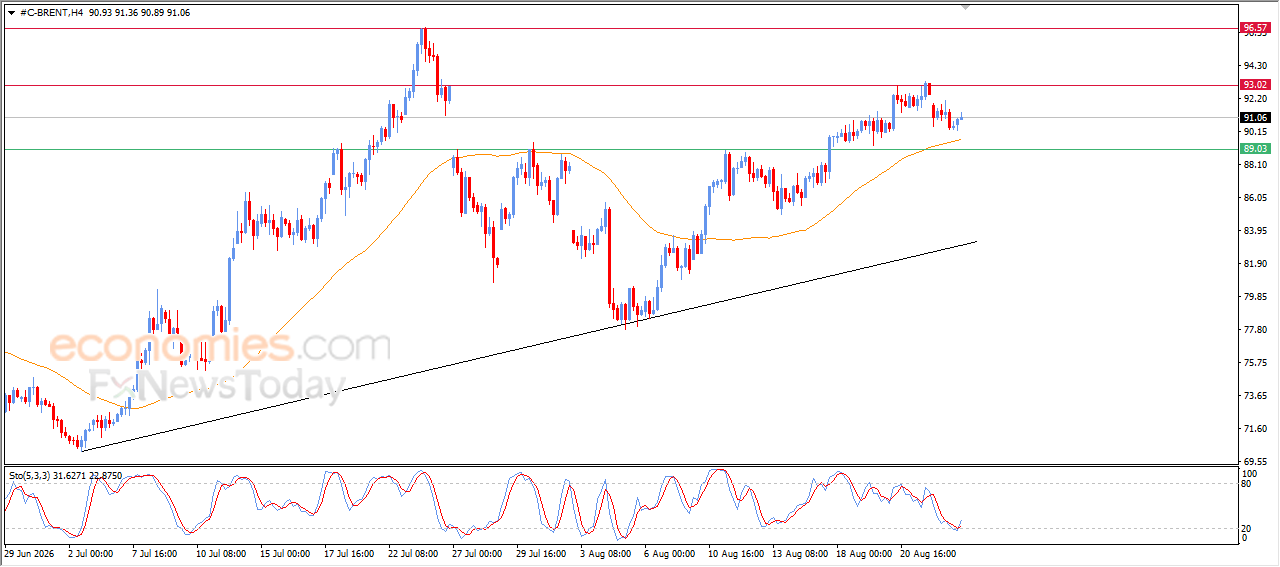Click the 80 level on stochastic scale
This screenshot has width=1280, height=567.
coord(1246,484)
